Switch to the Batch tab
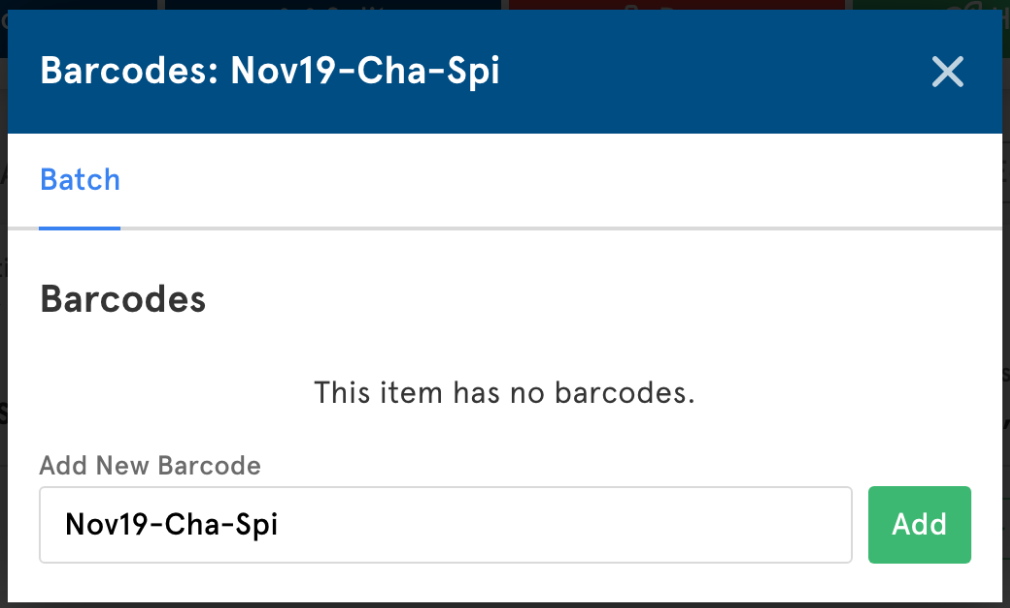 coord(80,180)
